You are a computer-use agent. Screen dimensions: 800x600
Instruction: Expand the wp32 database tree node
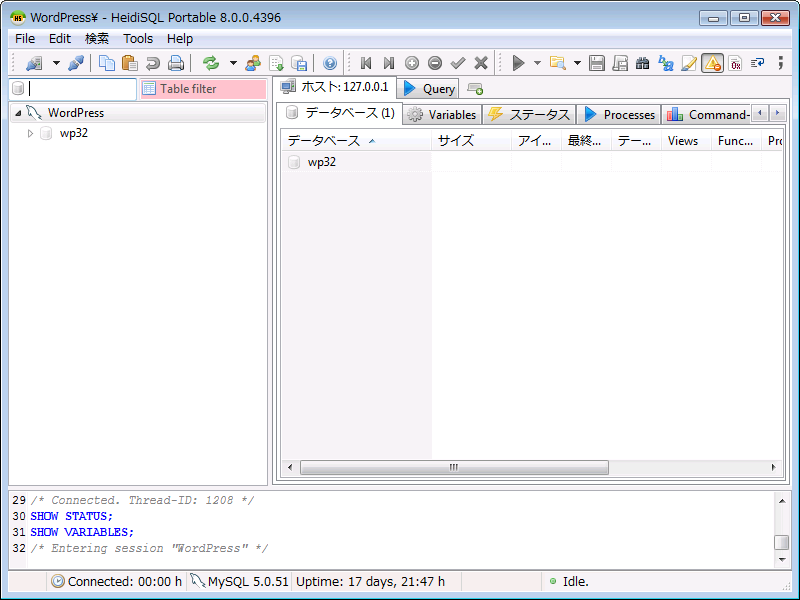[30, 133]
